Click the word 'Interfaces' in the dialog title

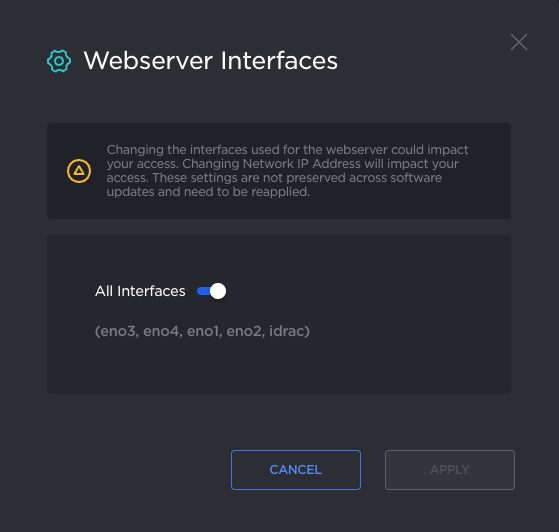click(x=279, y=60)
